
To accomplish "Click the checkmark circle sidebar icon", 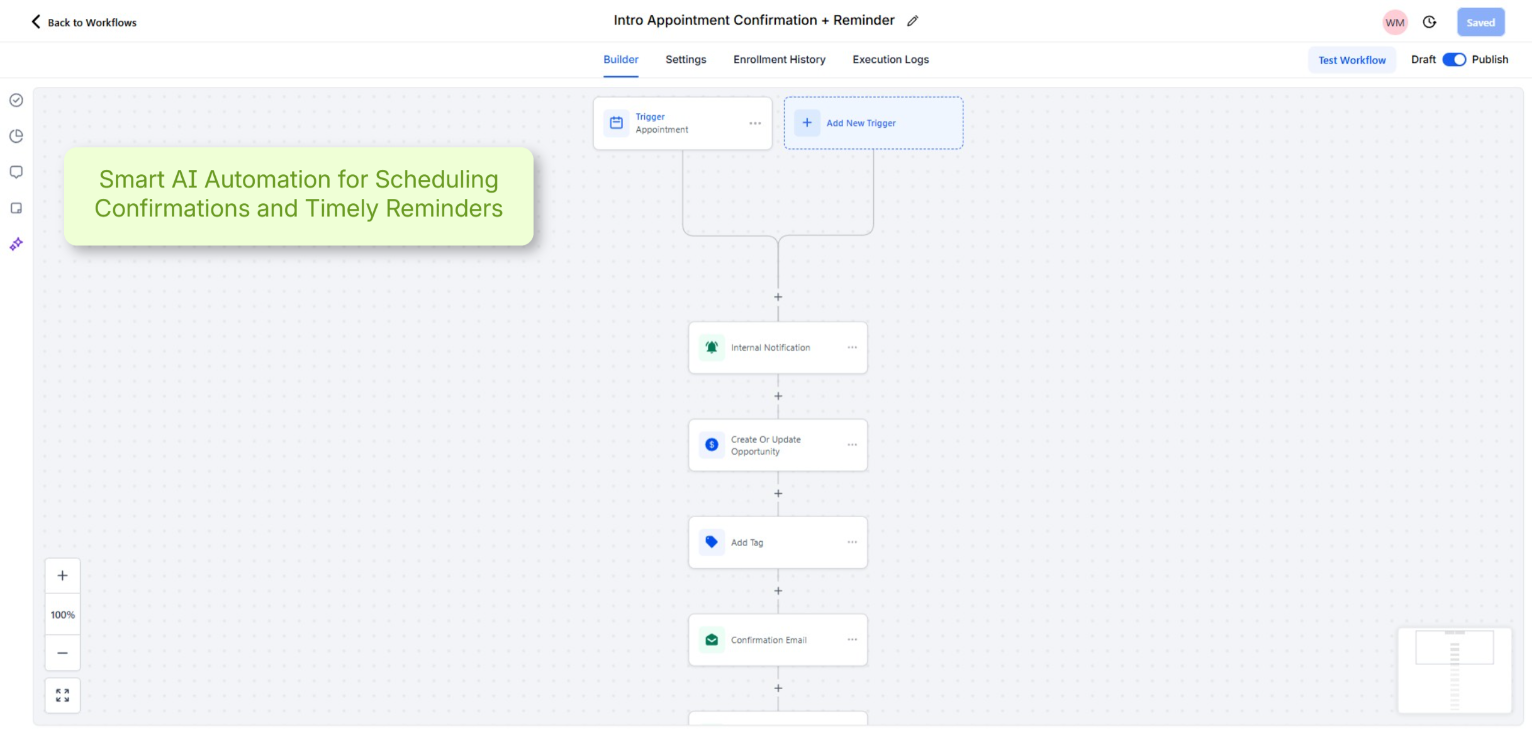I will click(16, 100).
